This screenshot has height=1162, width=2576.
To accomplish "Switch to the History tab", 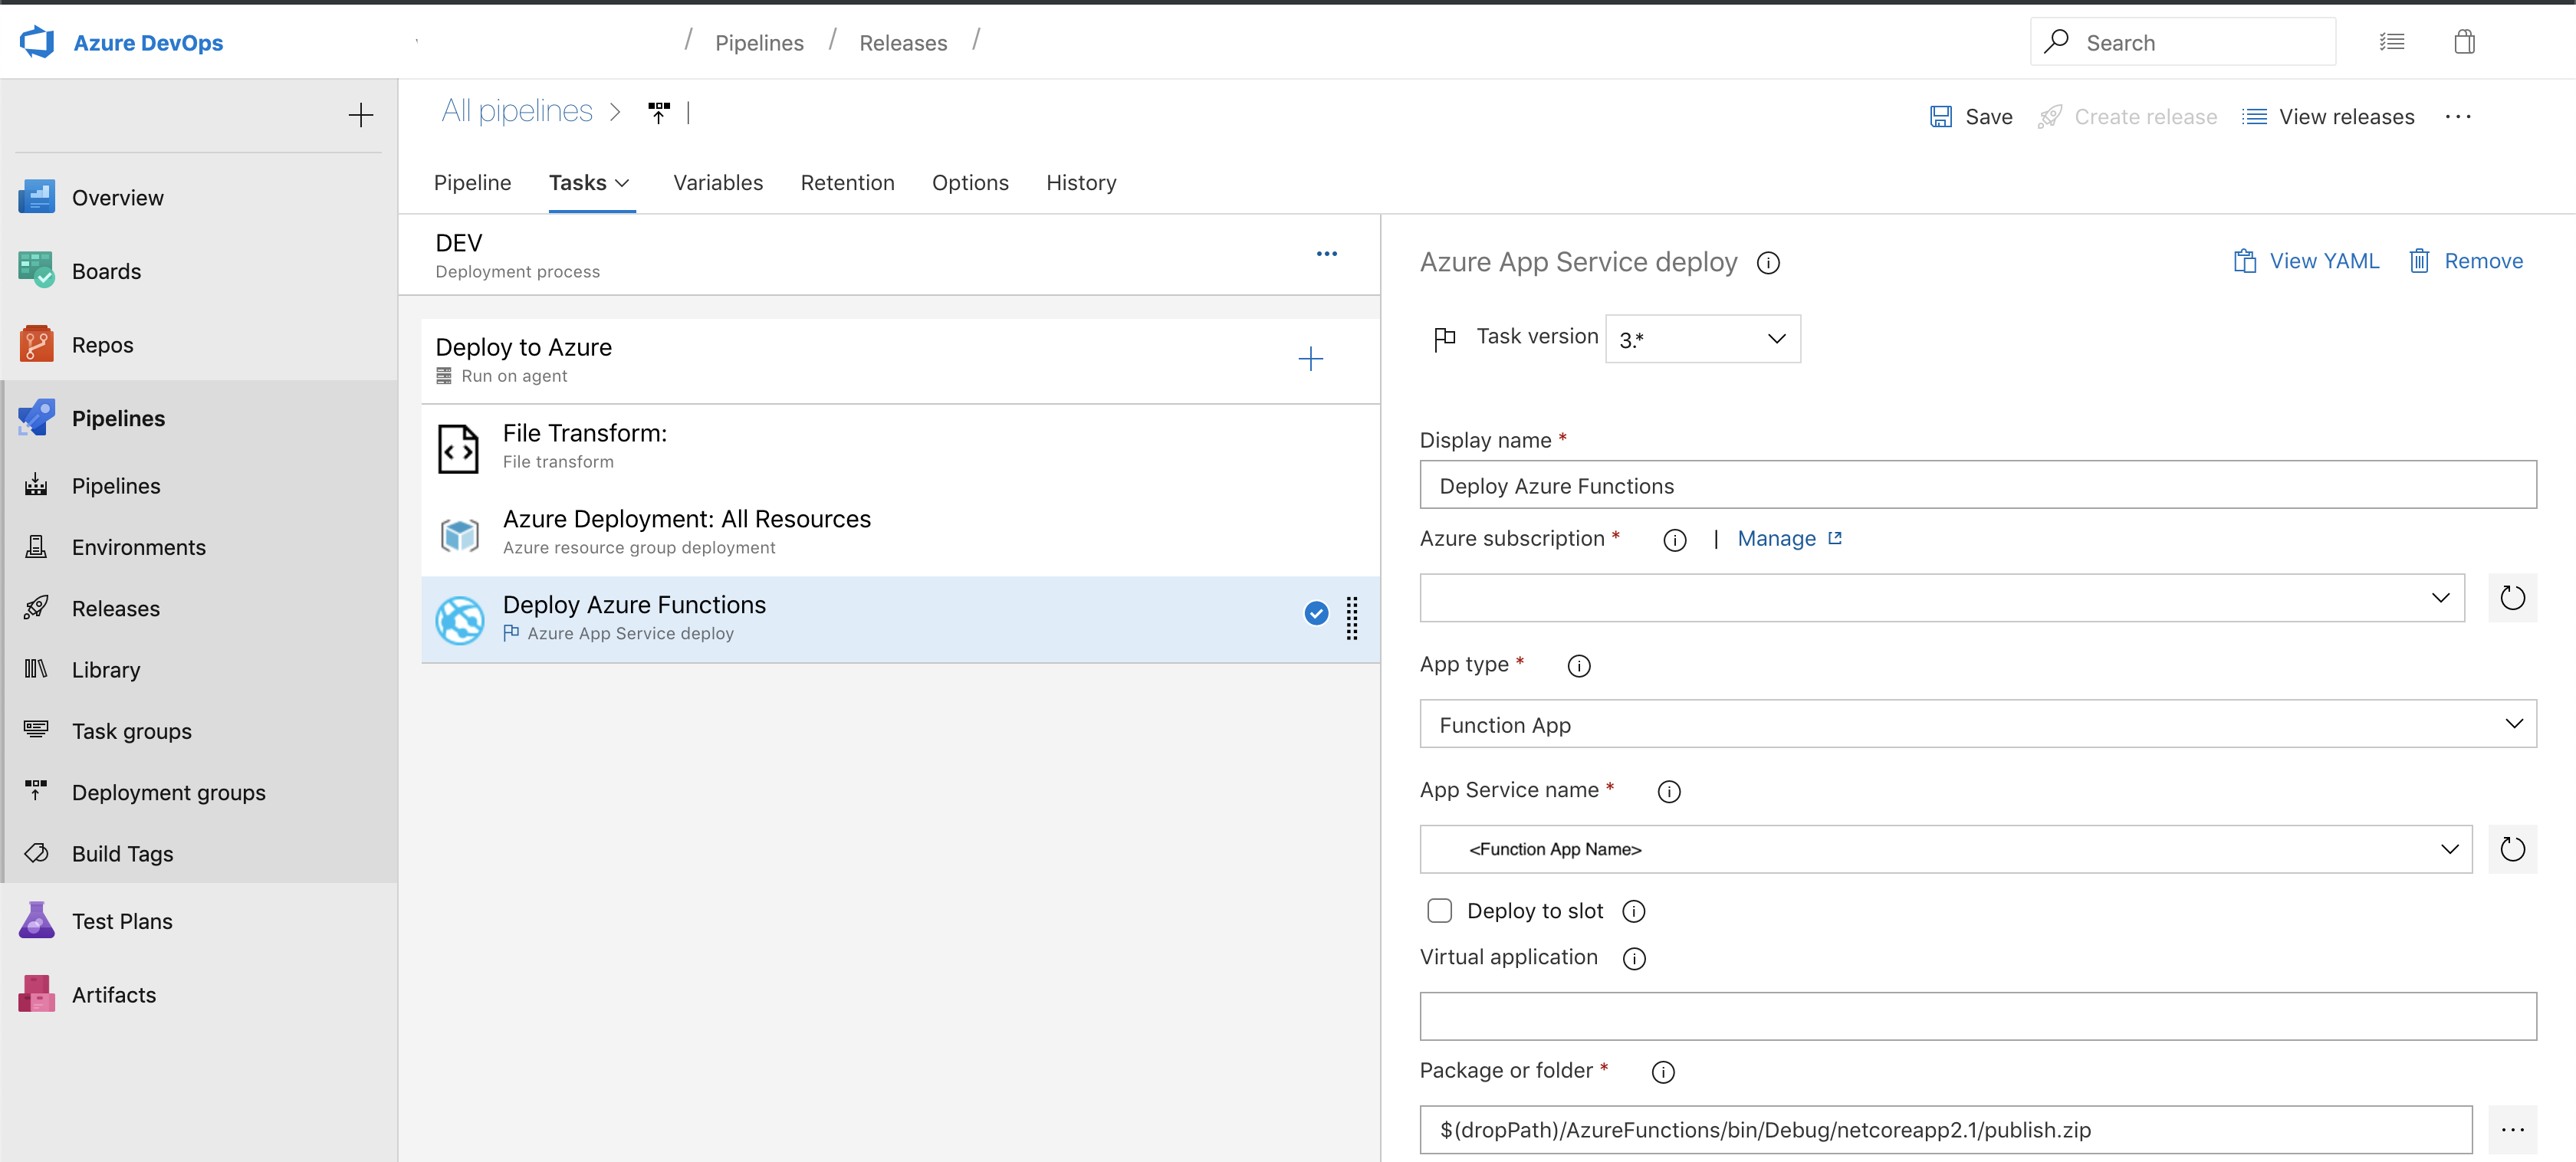I will (x=1081, y=183).
